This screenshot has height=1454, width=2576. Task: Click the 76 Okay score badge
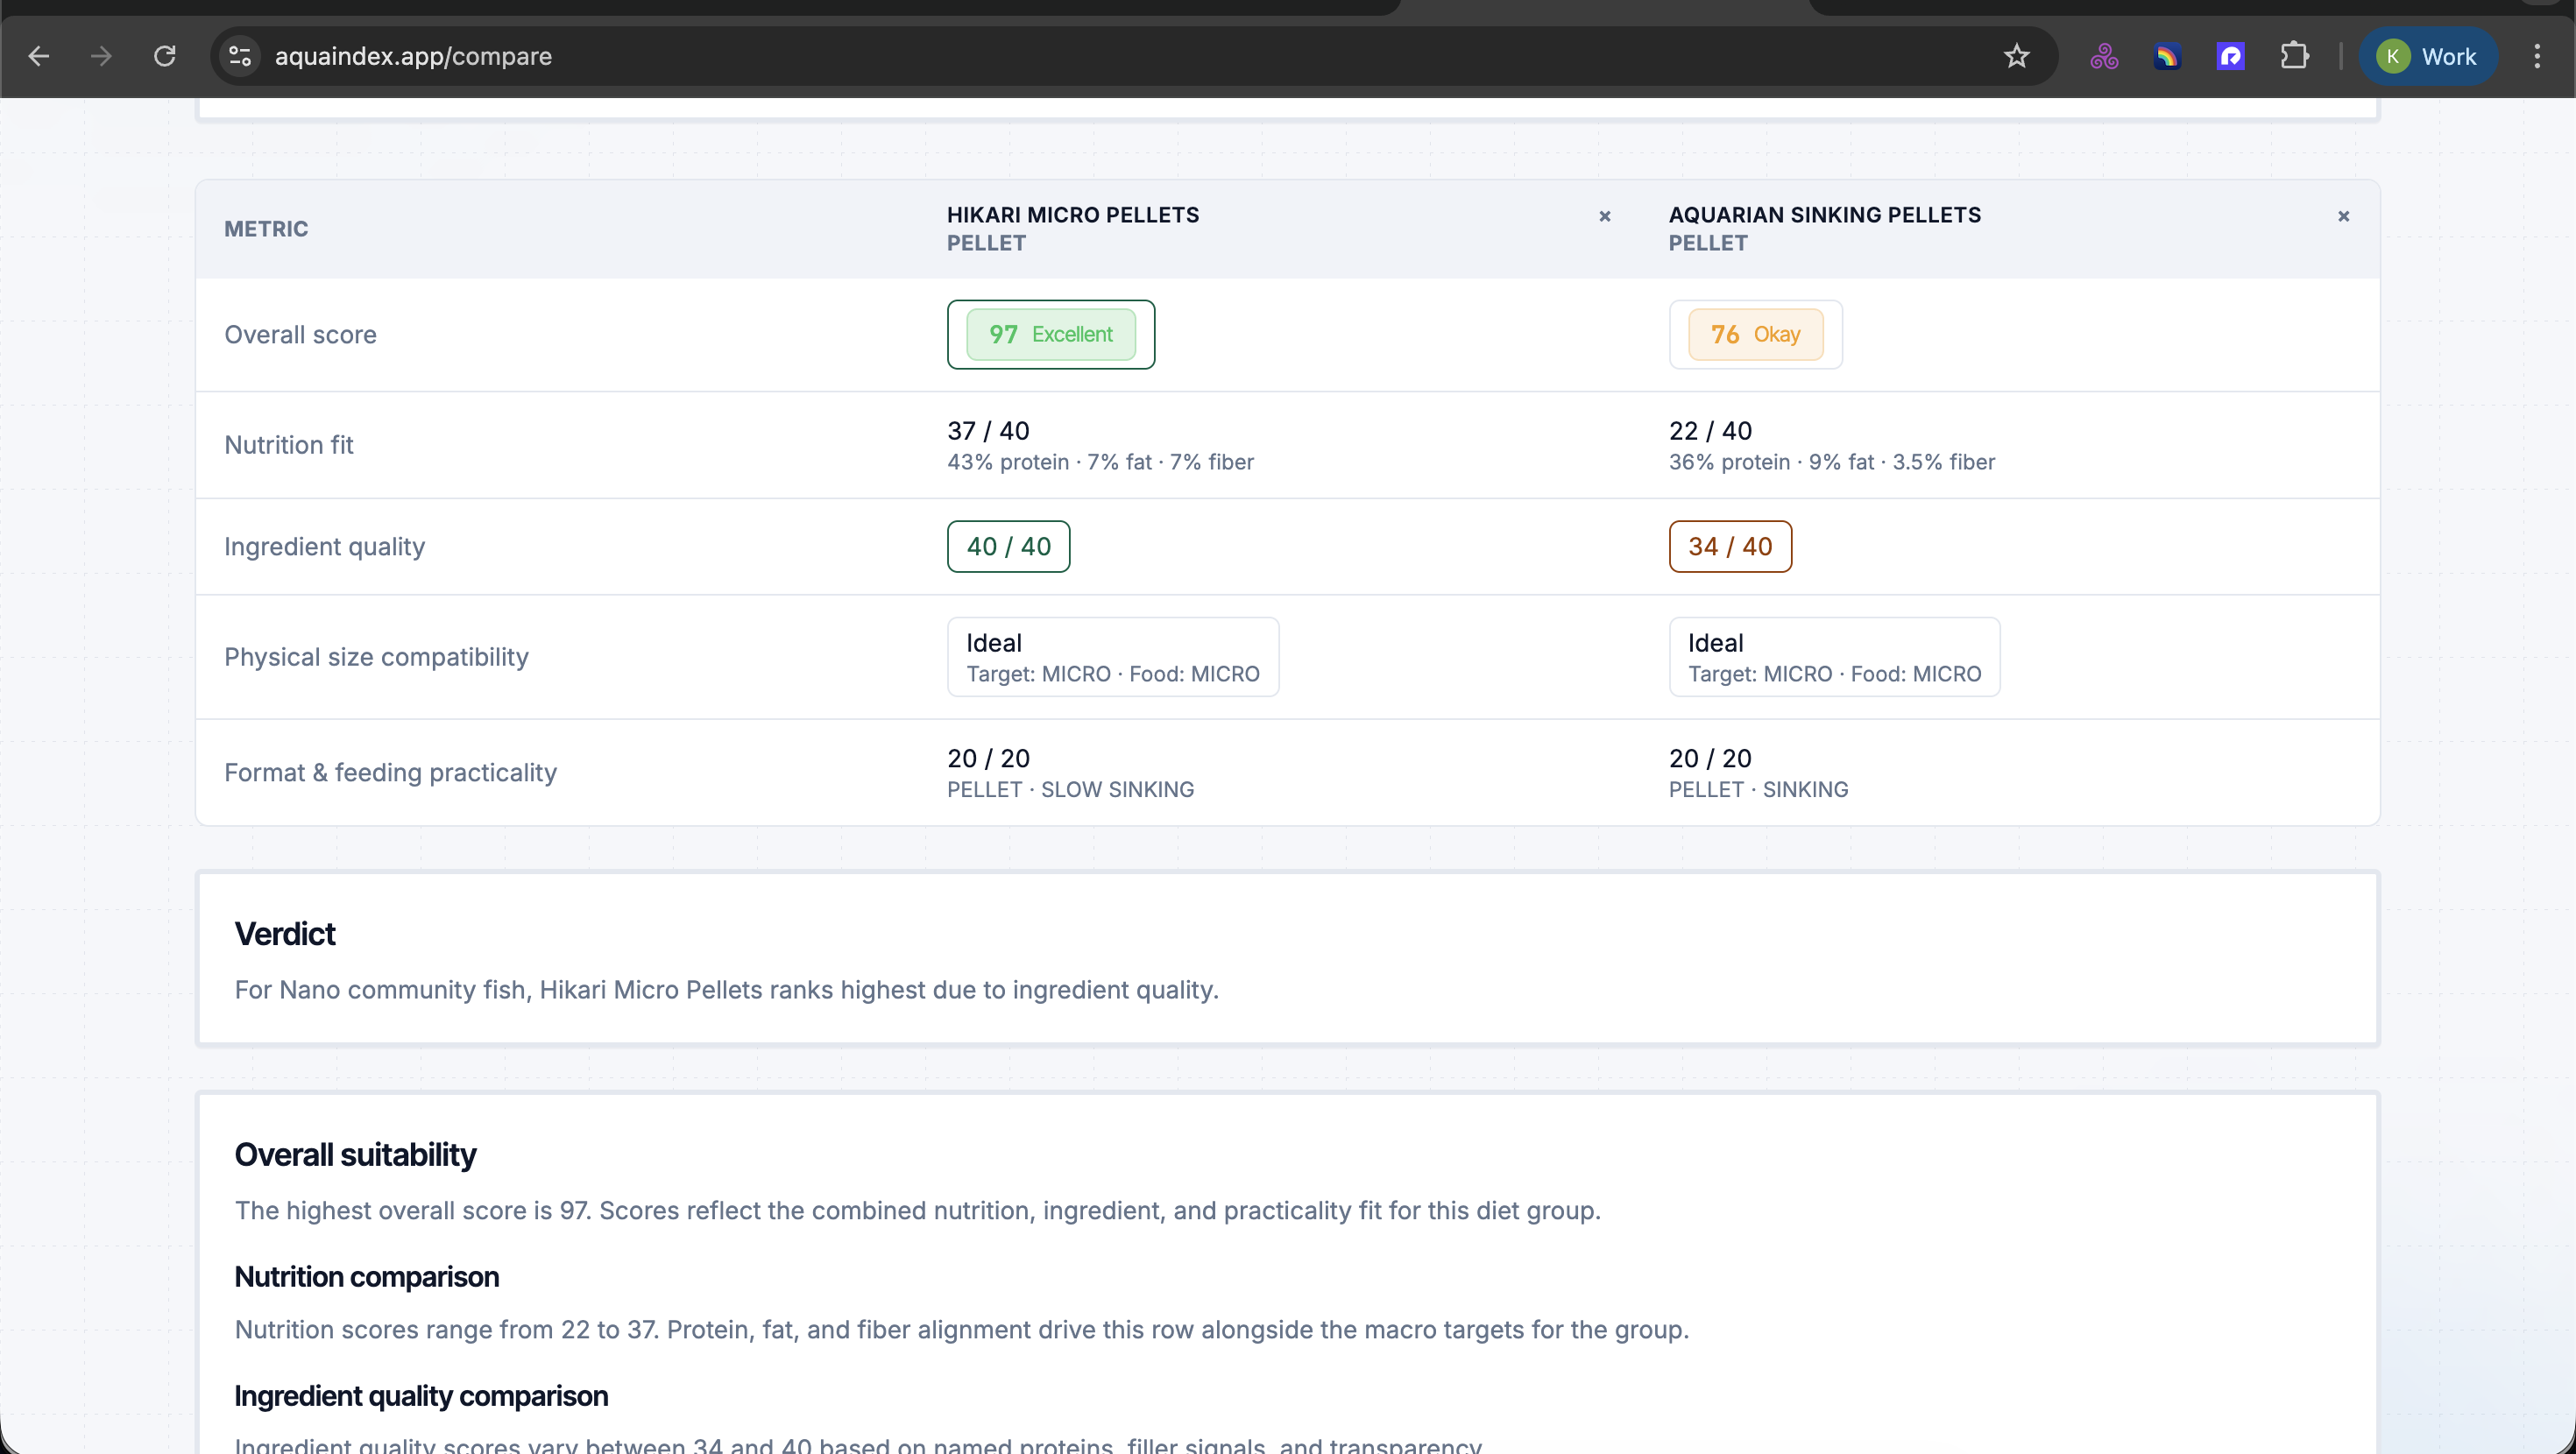tap(1754, 334)
